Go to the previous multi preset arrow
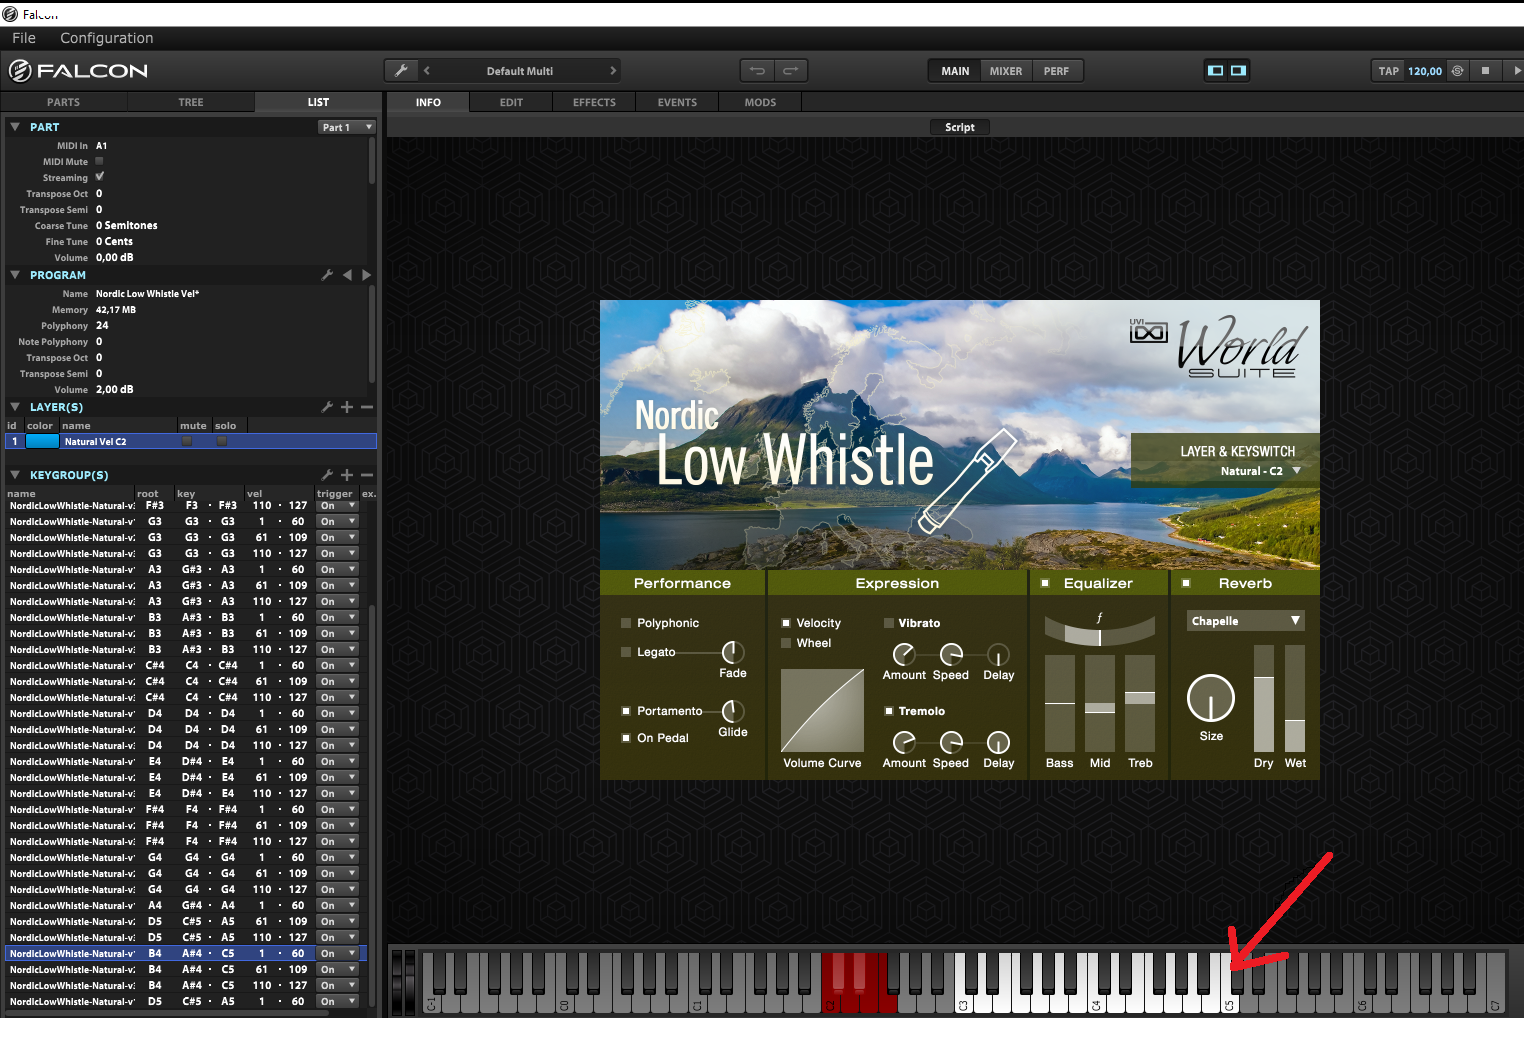Viewport: 1524px width, 1052px height. pyautogui.click(x=427, y=71)
